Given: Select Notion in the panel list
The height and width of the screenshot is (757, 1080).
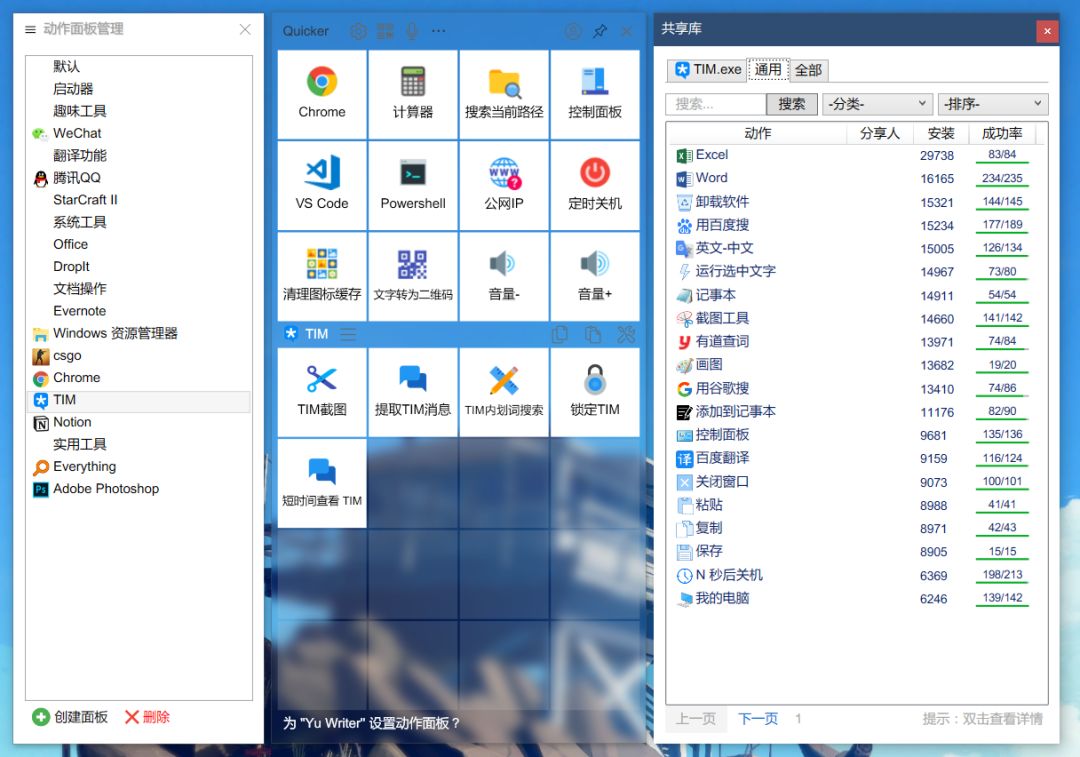Looking at the screenshot, I should point(139,422).
